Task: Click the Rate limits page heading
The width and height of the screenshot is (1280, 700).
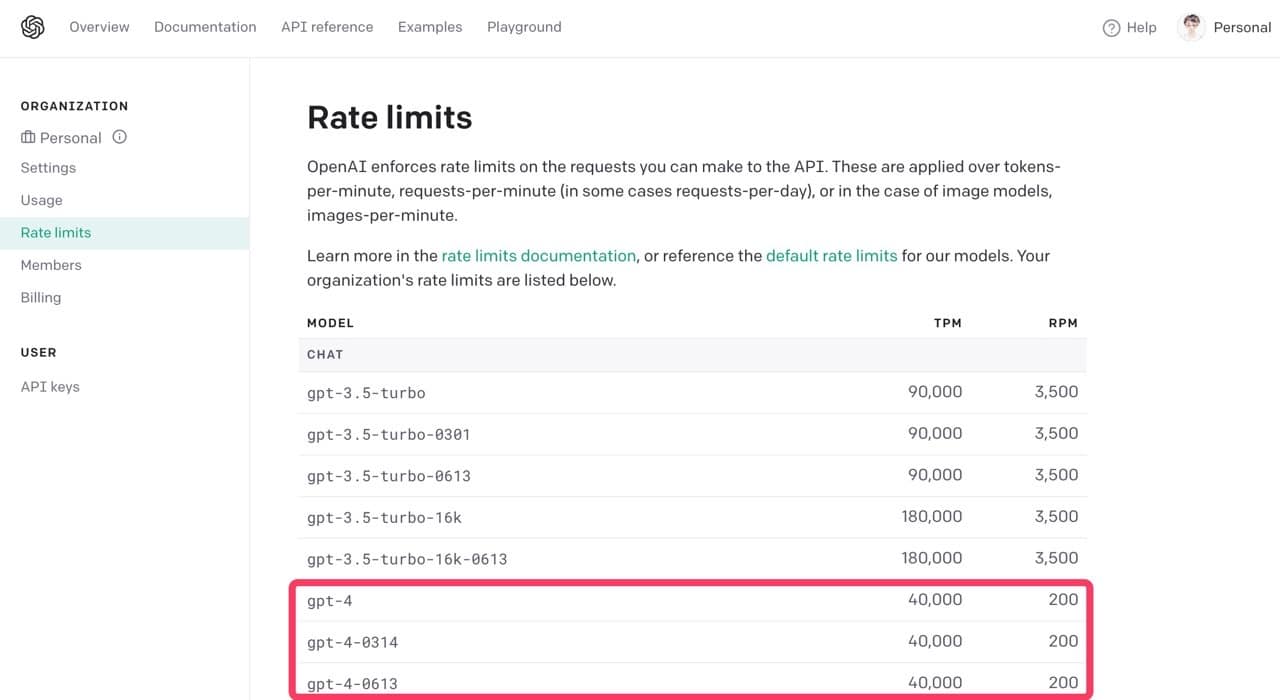Action: (389, 118)
